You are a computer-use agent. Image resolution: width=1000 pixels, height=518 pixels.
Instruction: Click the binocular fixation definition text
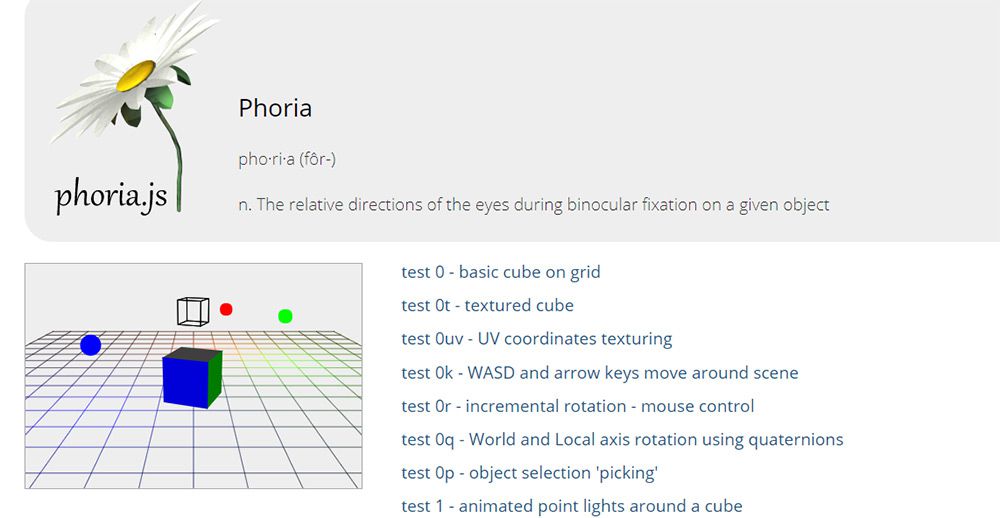click(x=533, y=205)
